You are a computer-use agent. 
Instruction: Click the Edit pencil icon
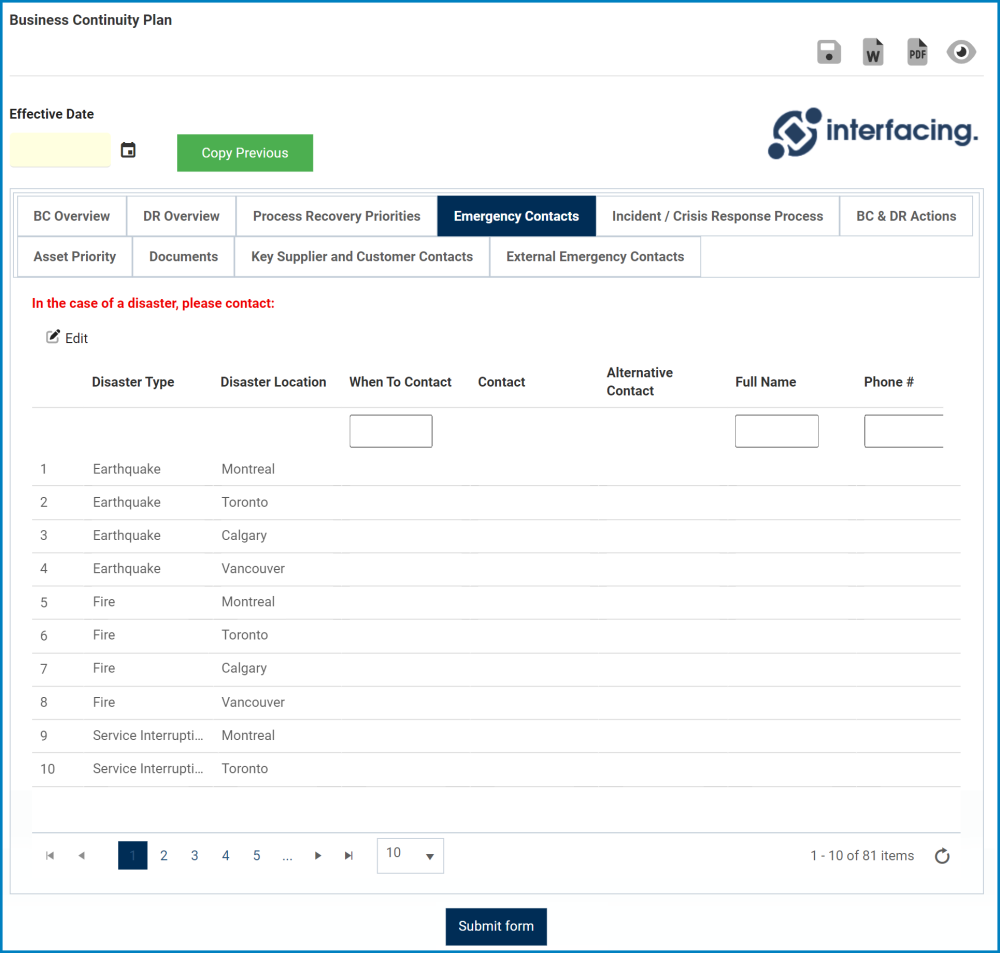click(x=53, y=337)
